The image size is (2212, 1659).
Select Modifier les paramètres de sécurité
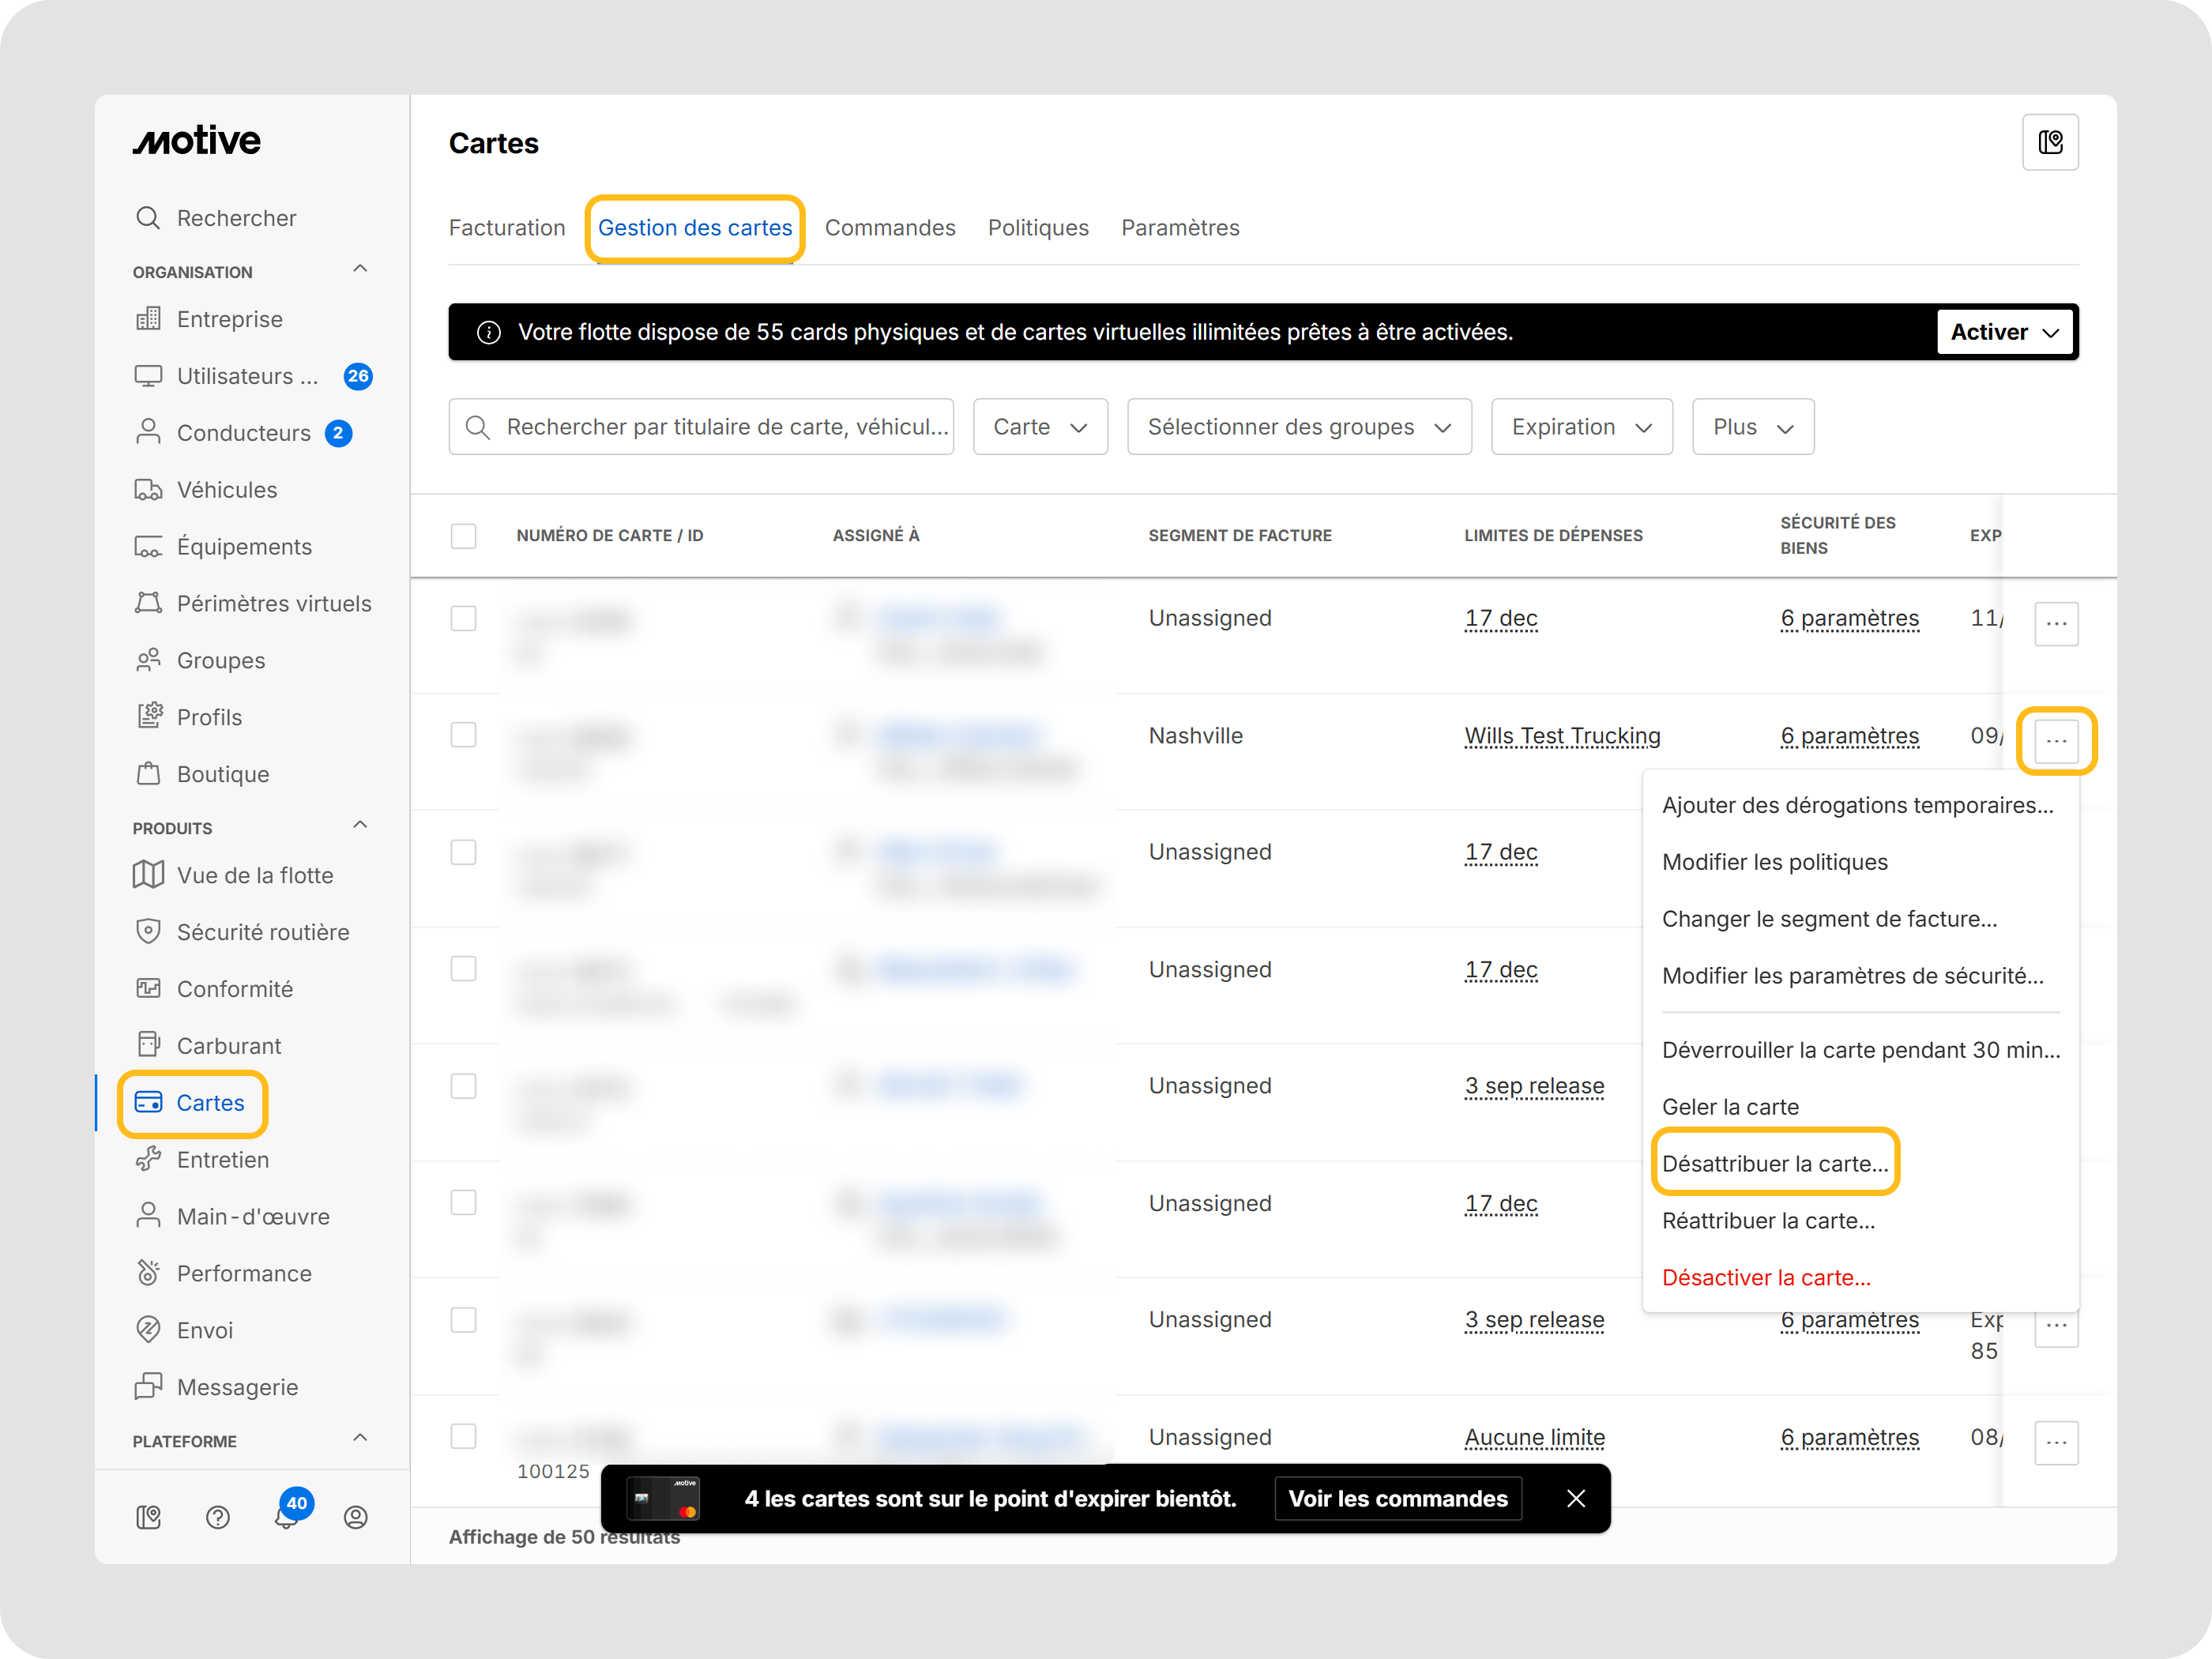(1852, 976)
